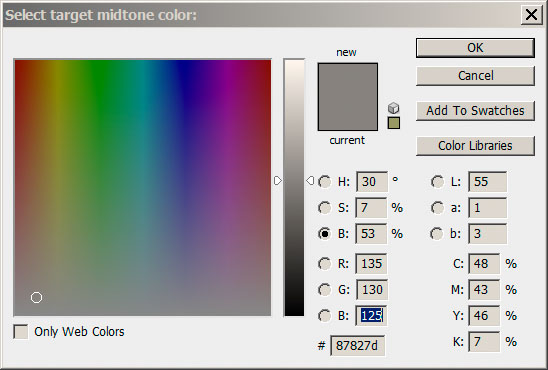Click the cyan C percentage field

coord(484,263)
